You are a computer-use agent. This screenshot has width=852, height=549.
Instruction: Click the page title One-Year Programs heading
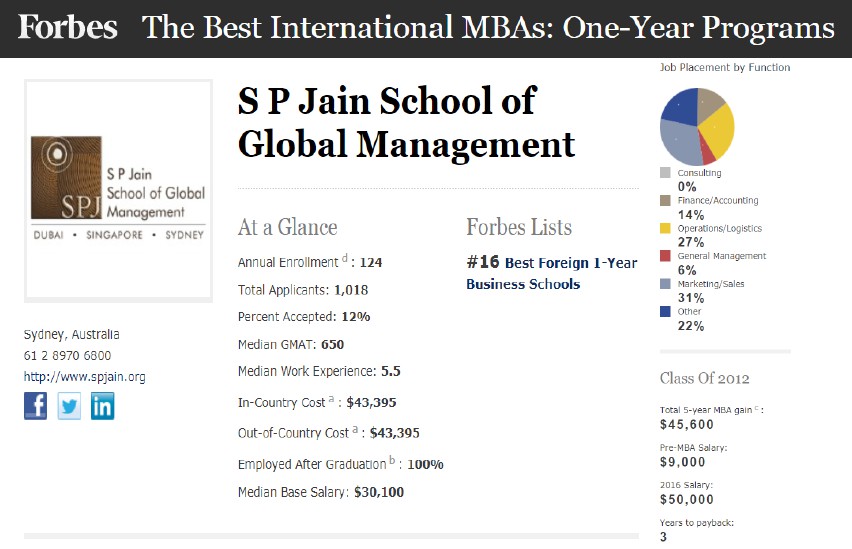[488, 27]
